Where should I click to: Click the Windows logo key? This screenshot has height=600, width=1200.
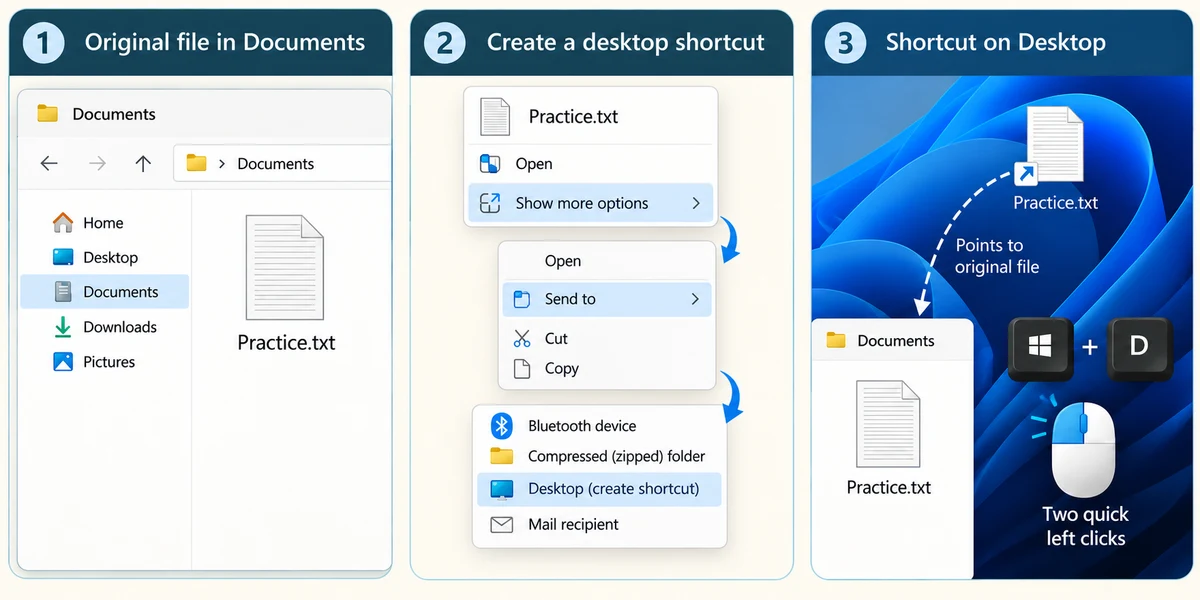tap(1040, 348)
